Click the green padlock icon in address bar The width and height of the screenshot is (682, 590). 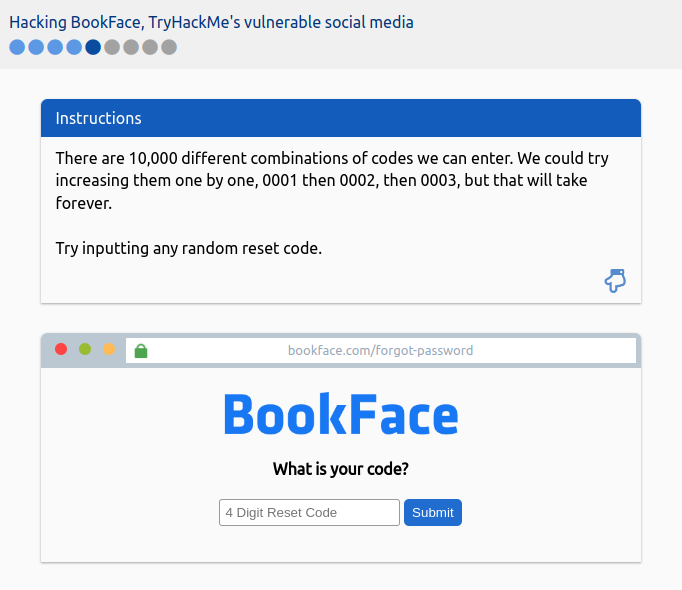coord(141,351)
